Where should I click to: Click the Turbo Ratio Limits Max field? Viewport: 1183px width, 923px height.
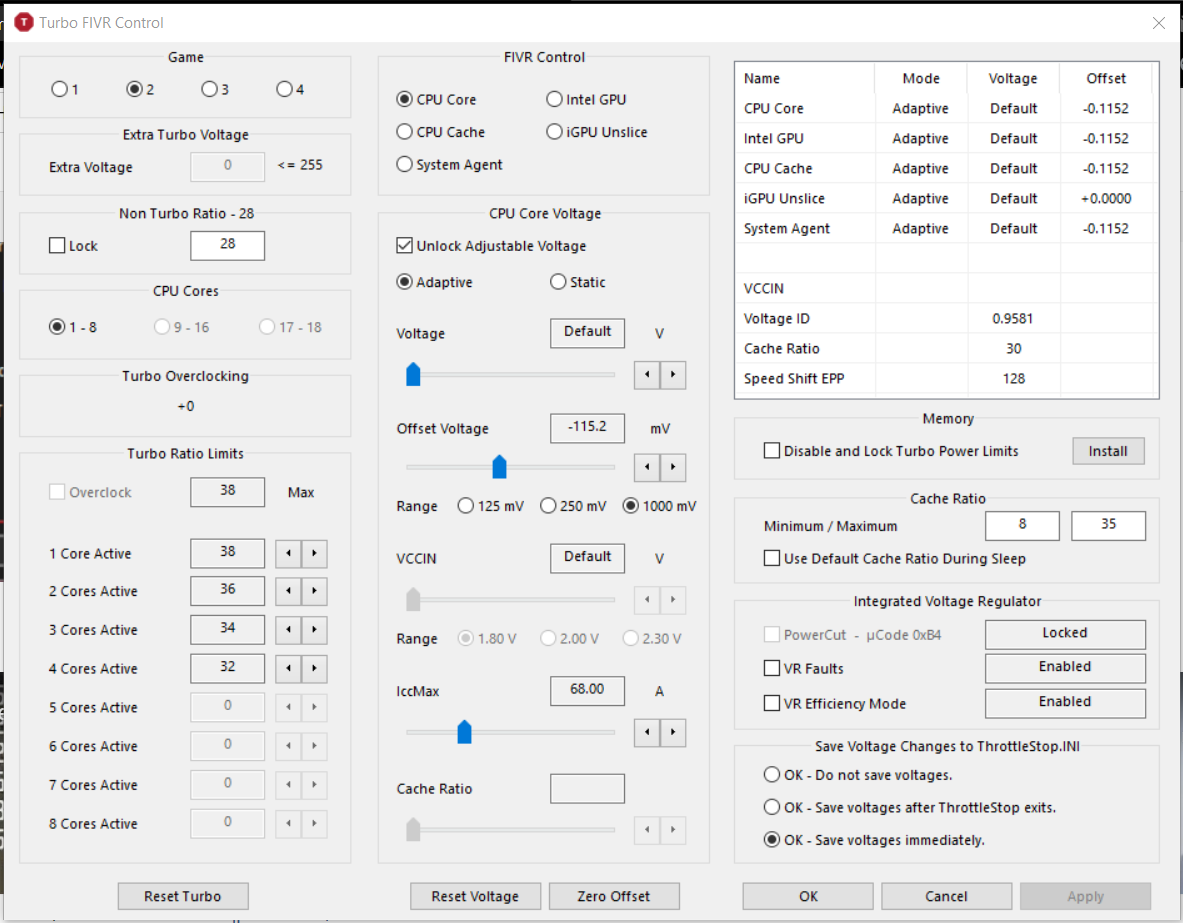(227, 492)
